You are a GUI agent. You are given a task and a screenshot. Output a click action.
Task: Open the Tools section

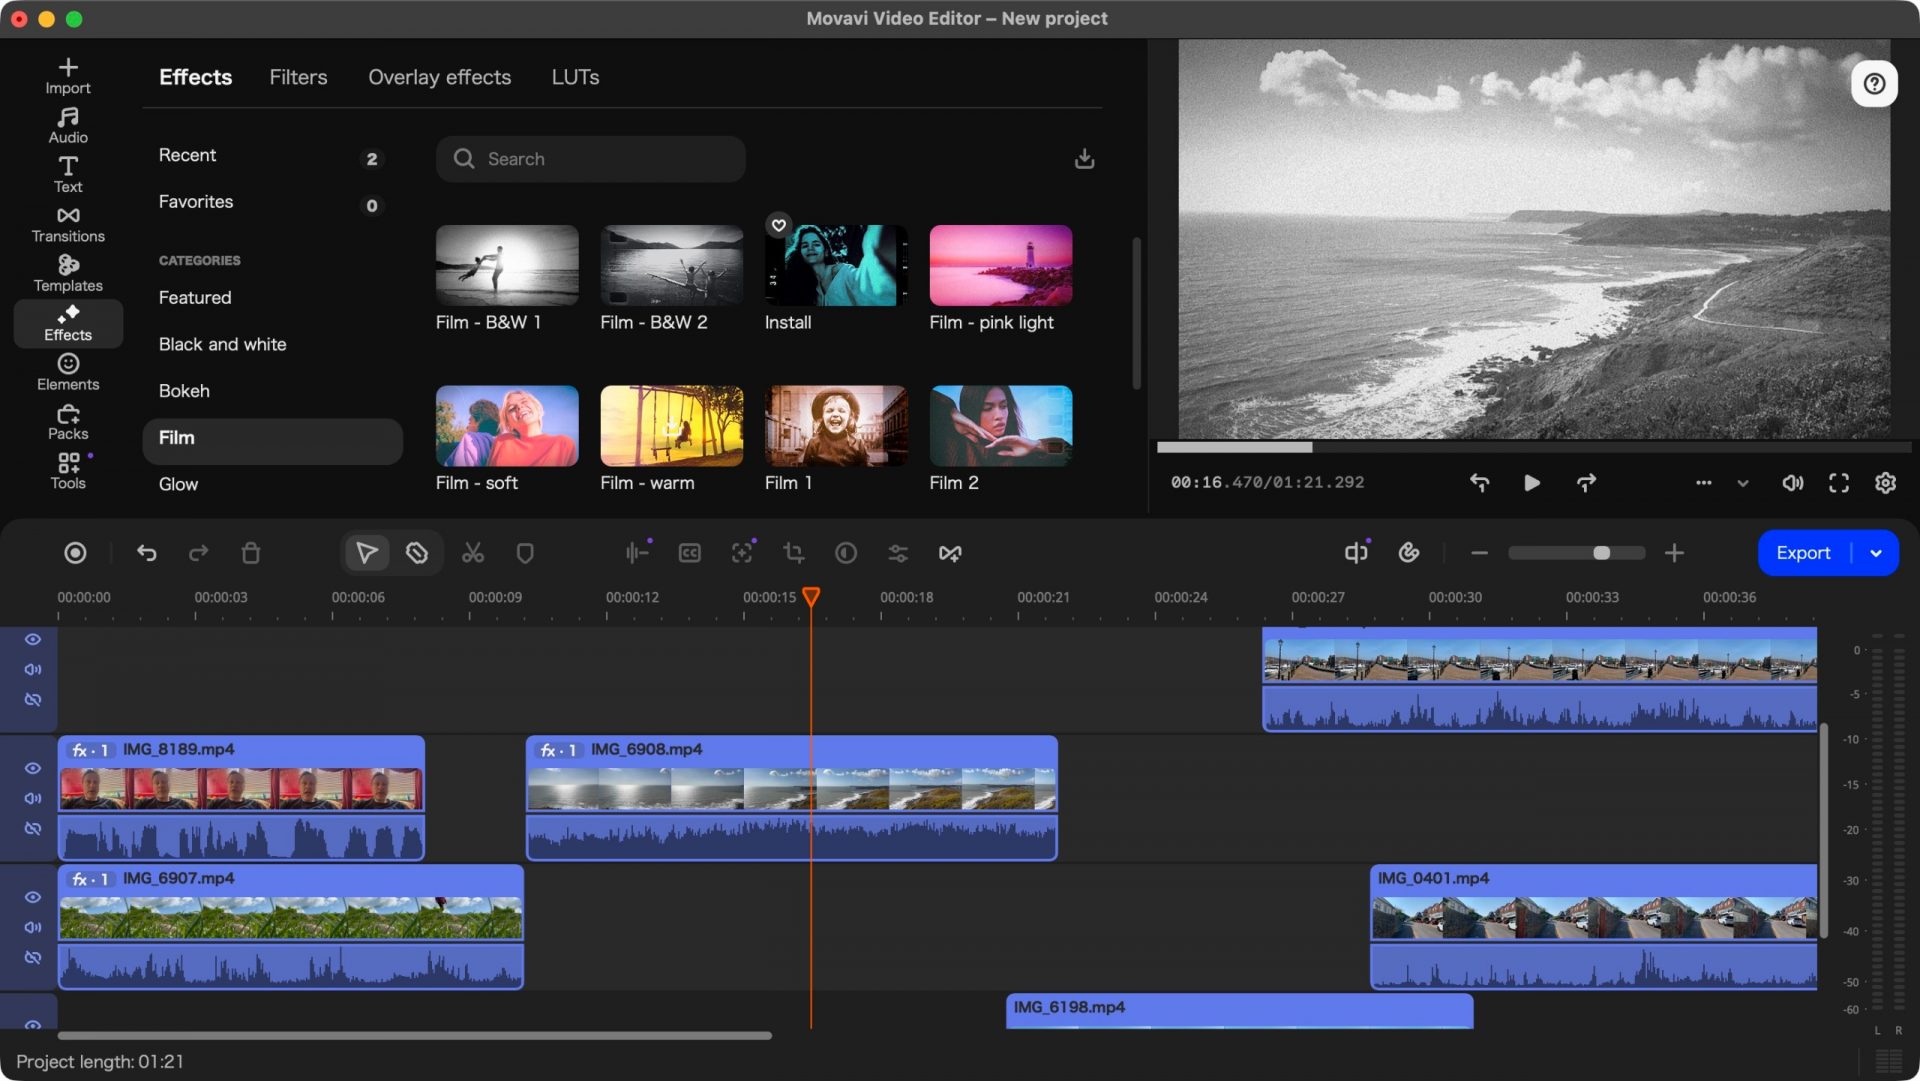tap(68, 470)
